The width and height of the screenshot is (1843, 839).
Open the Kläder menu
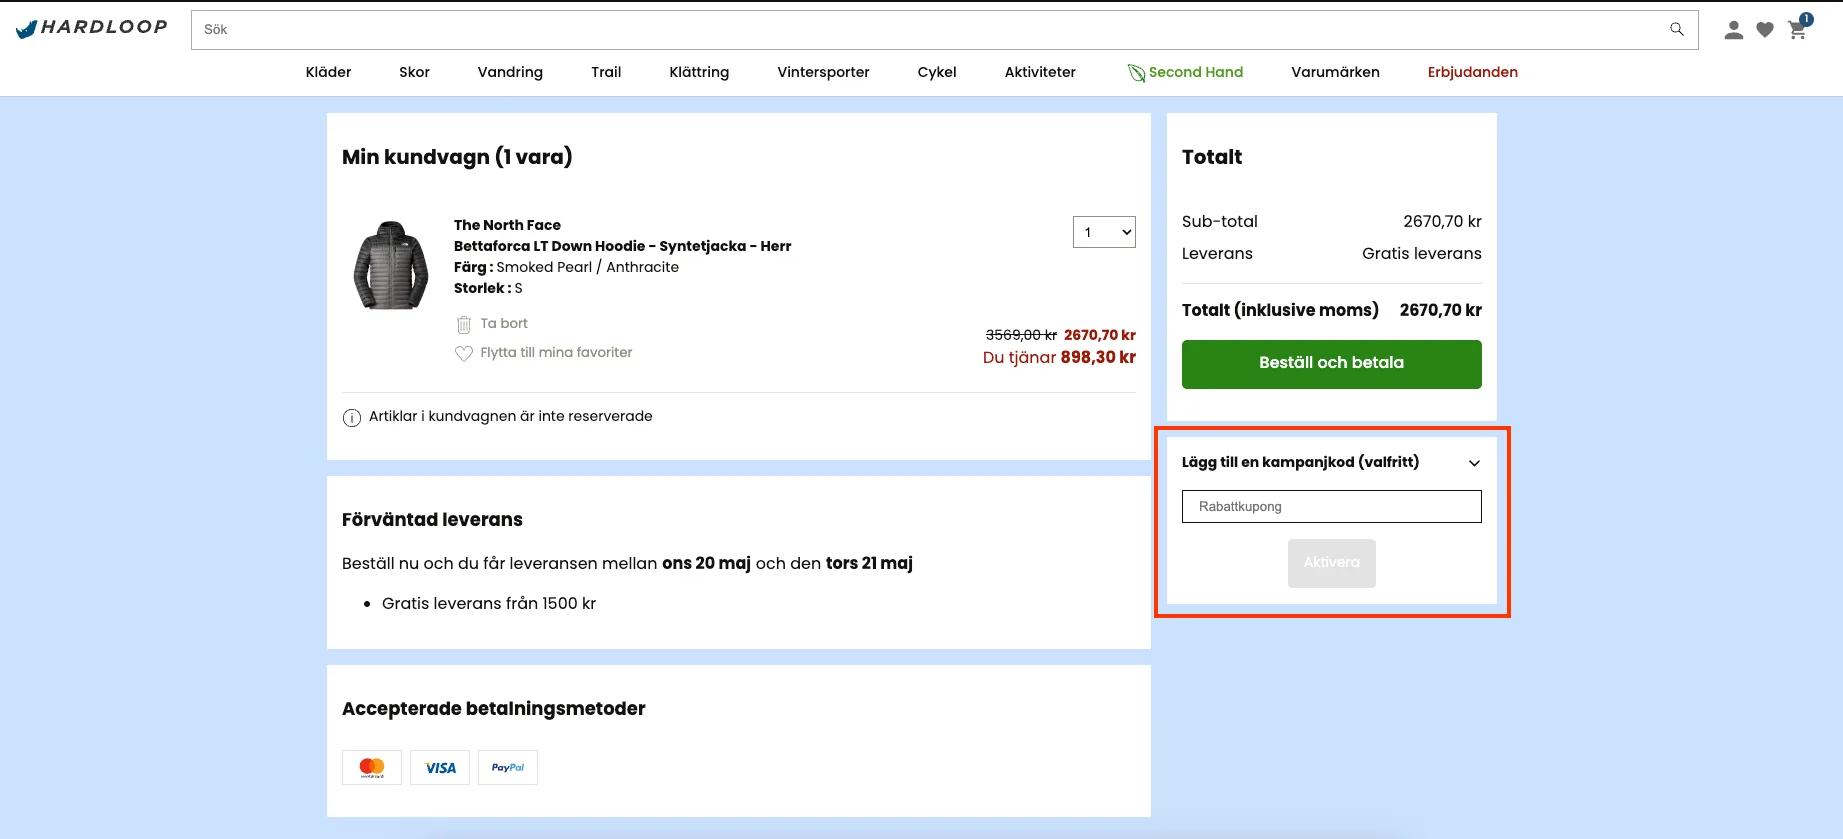tap(328, 72)
